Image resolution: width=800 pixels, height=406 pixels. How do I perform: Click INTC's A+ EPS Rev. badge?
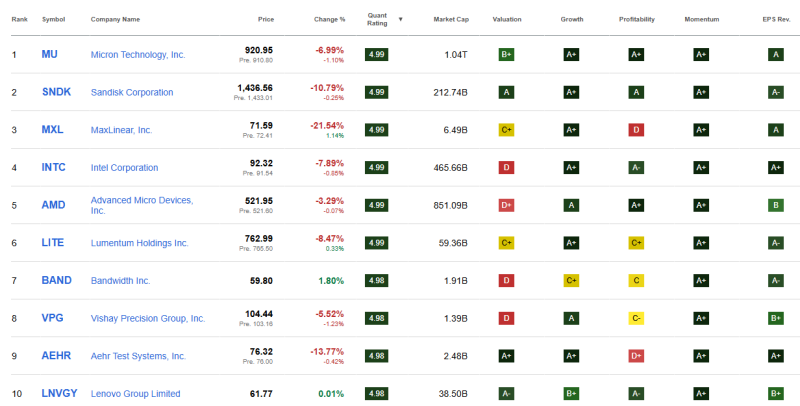pos(776,168)
